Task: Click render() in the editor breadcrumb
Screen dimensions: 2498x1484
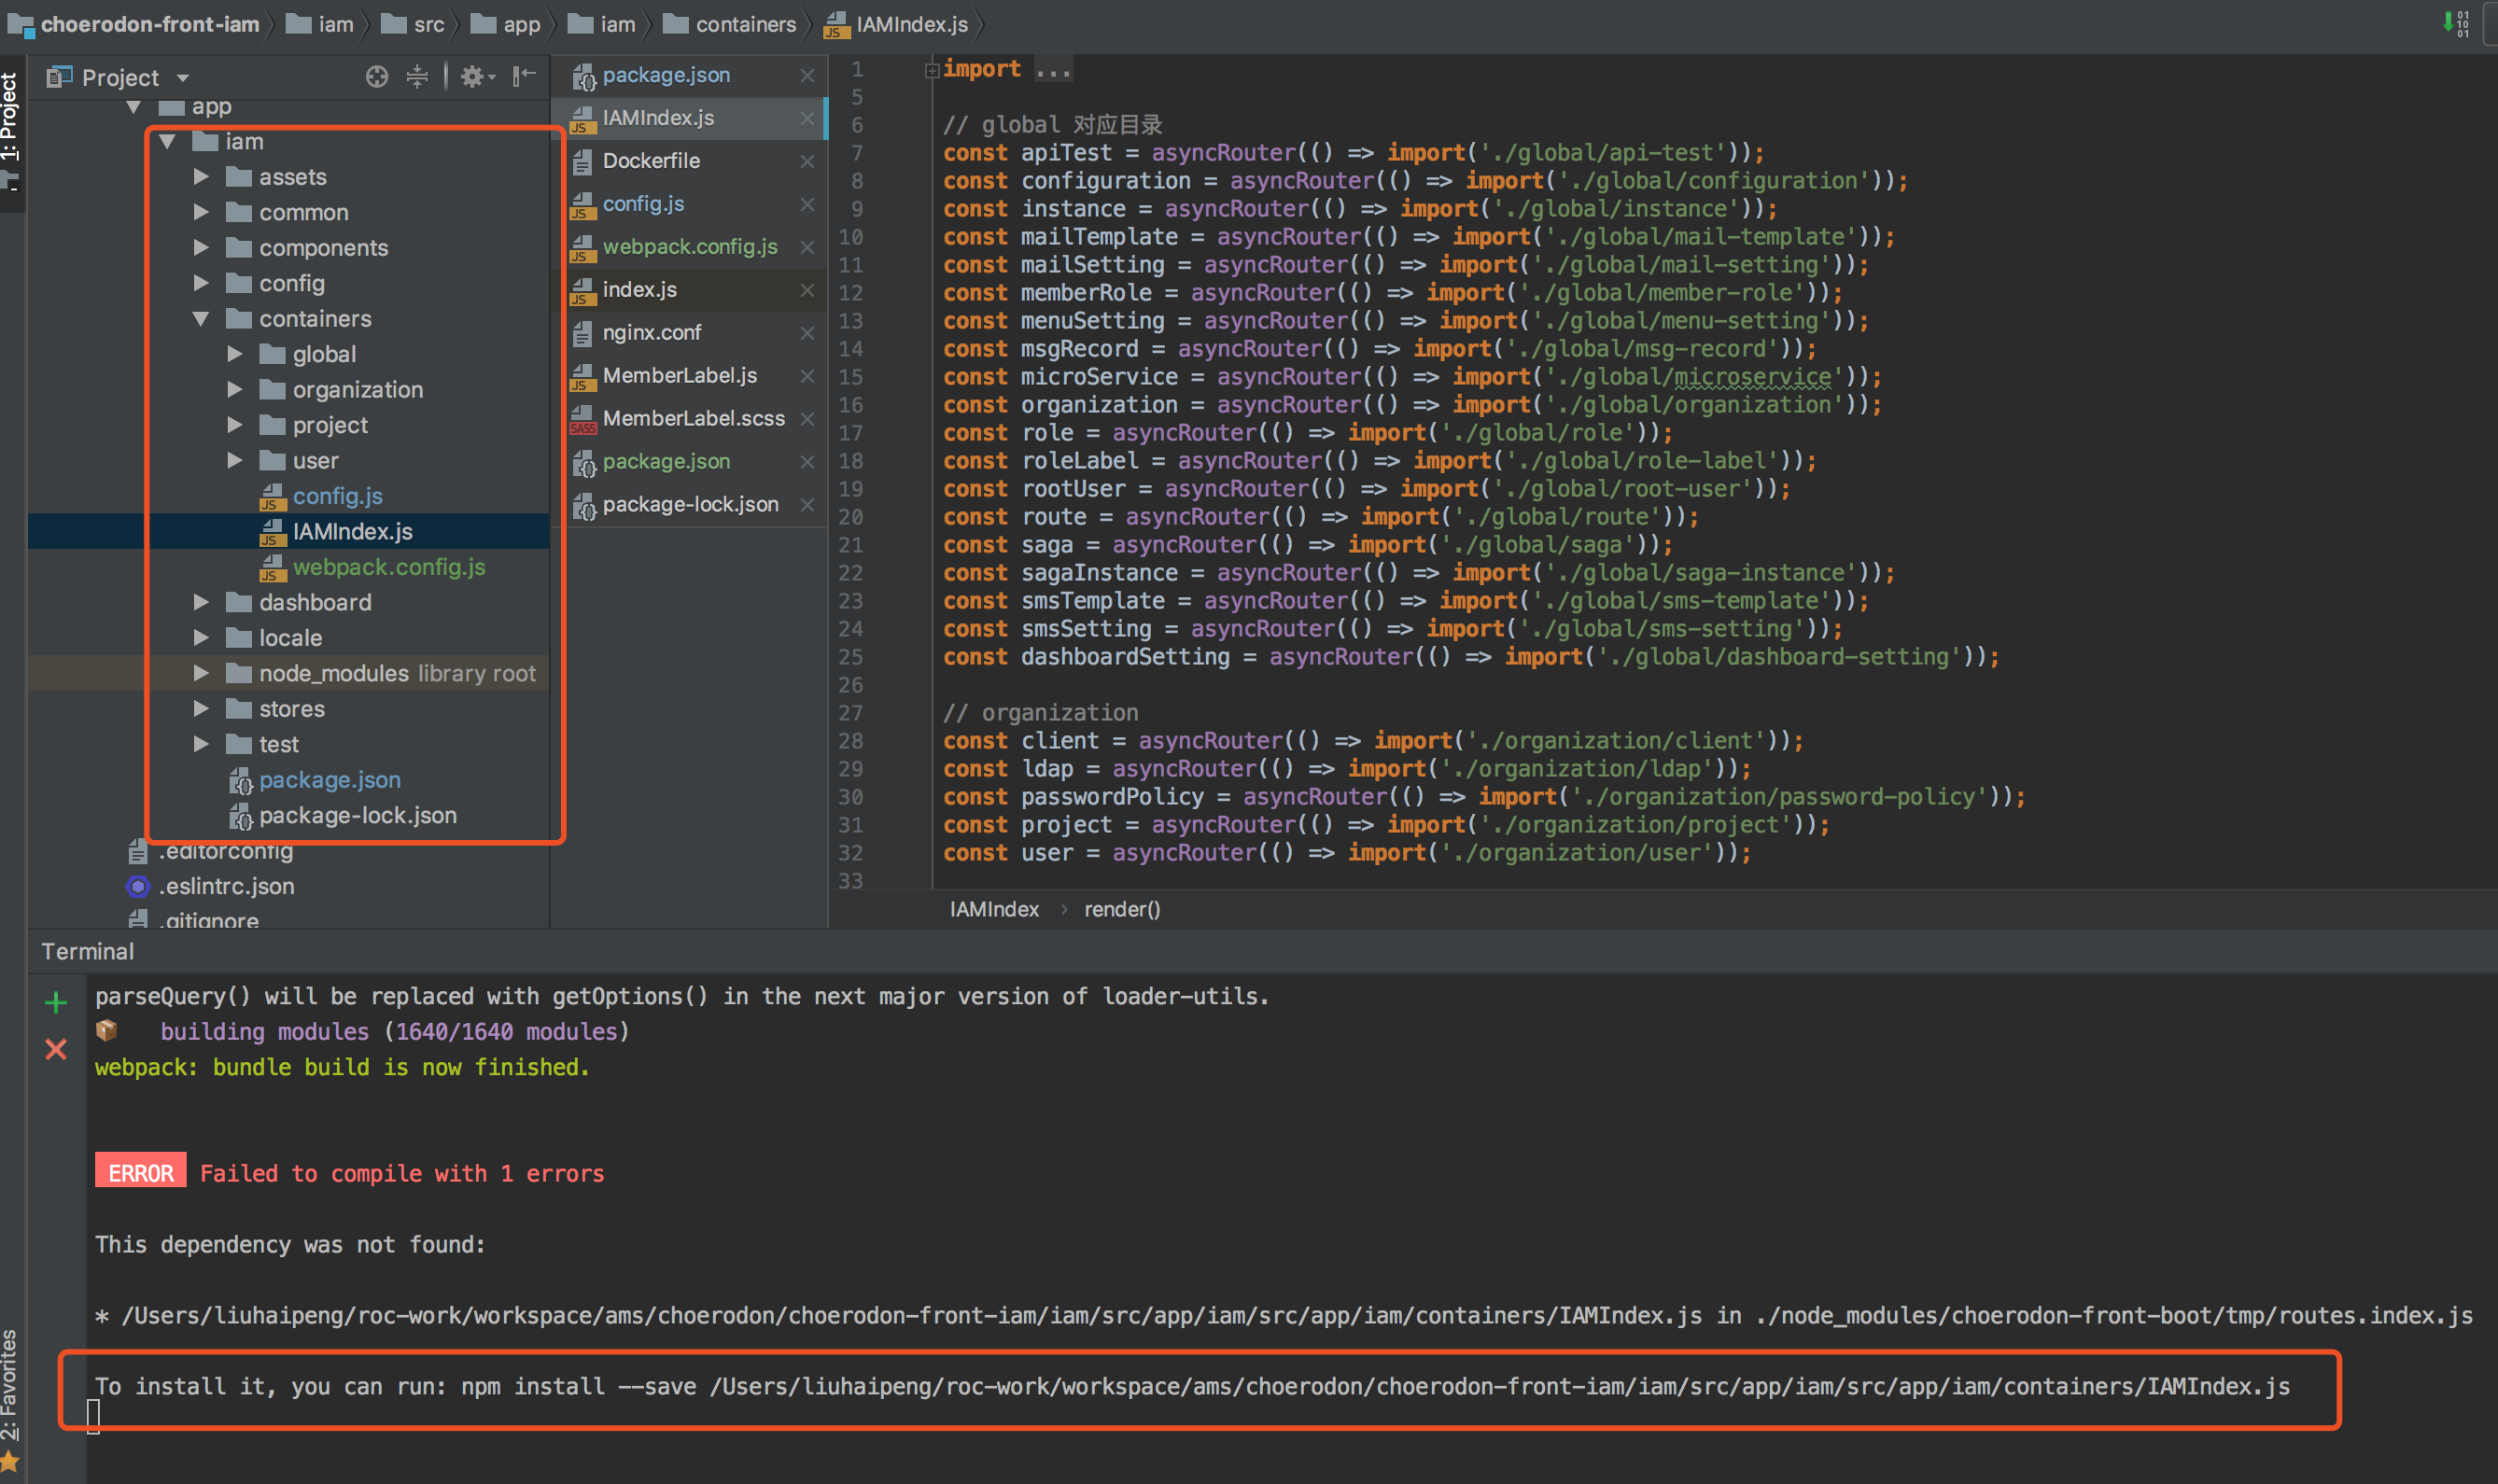Action: [x=1122, y=909]
